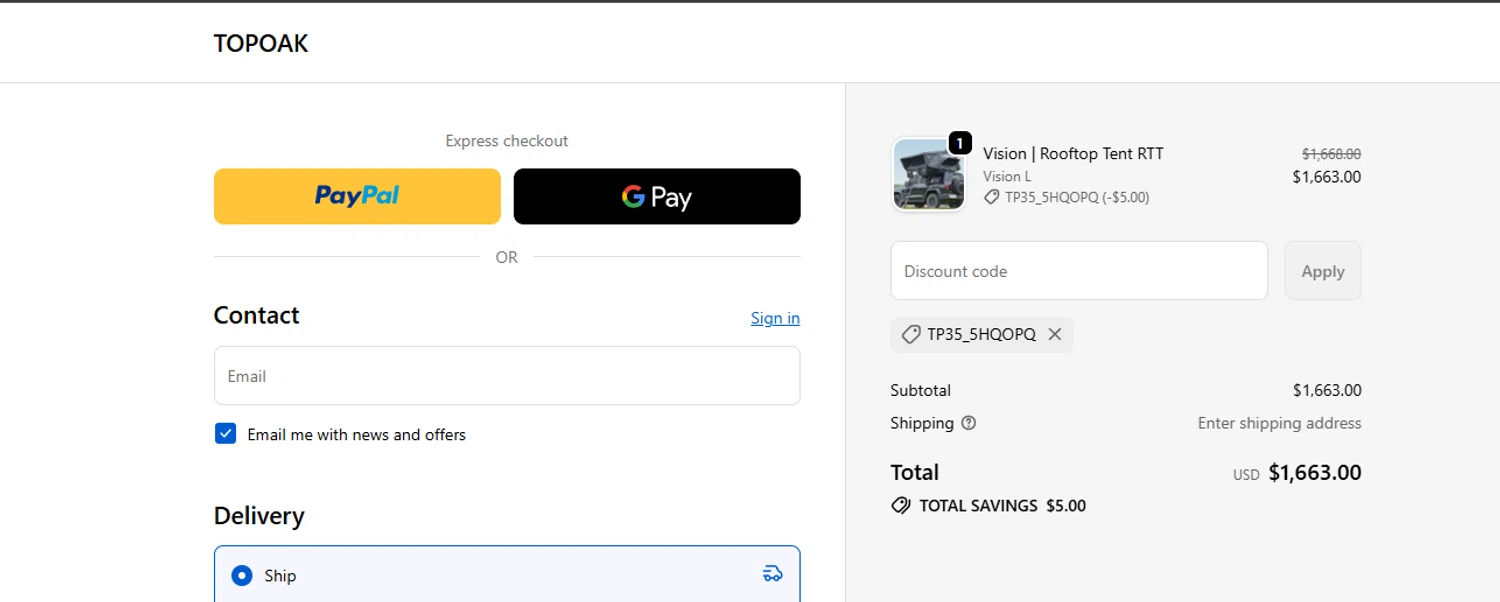
Task: Click the Vision Rooftop Tent thumbnail
Action: point(928,176)
